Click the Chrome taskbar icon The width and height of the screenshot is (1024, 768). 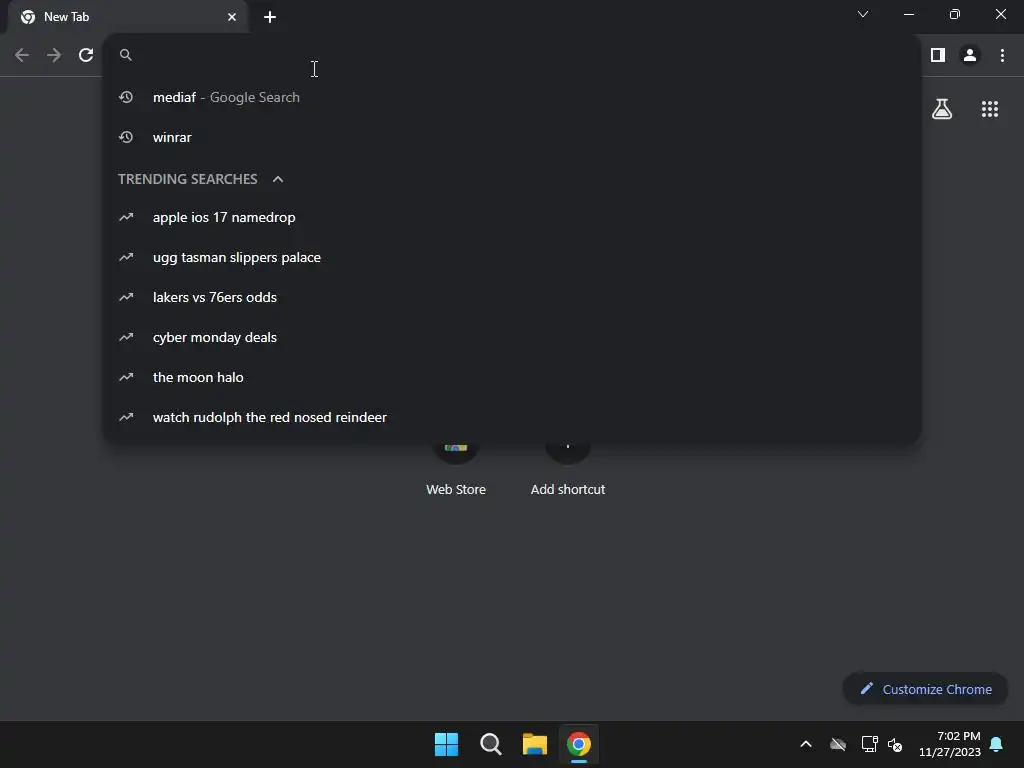(579, 744)
